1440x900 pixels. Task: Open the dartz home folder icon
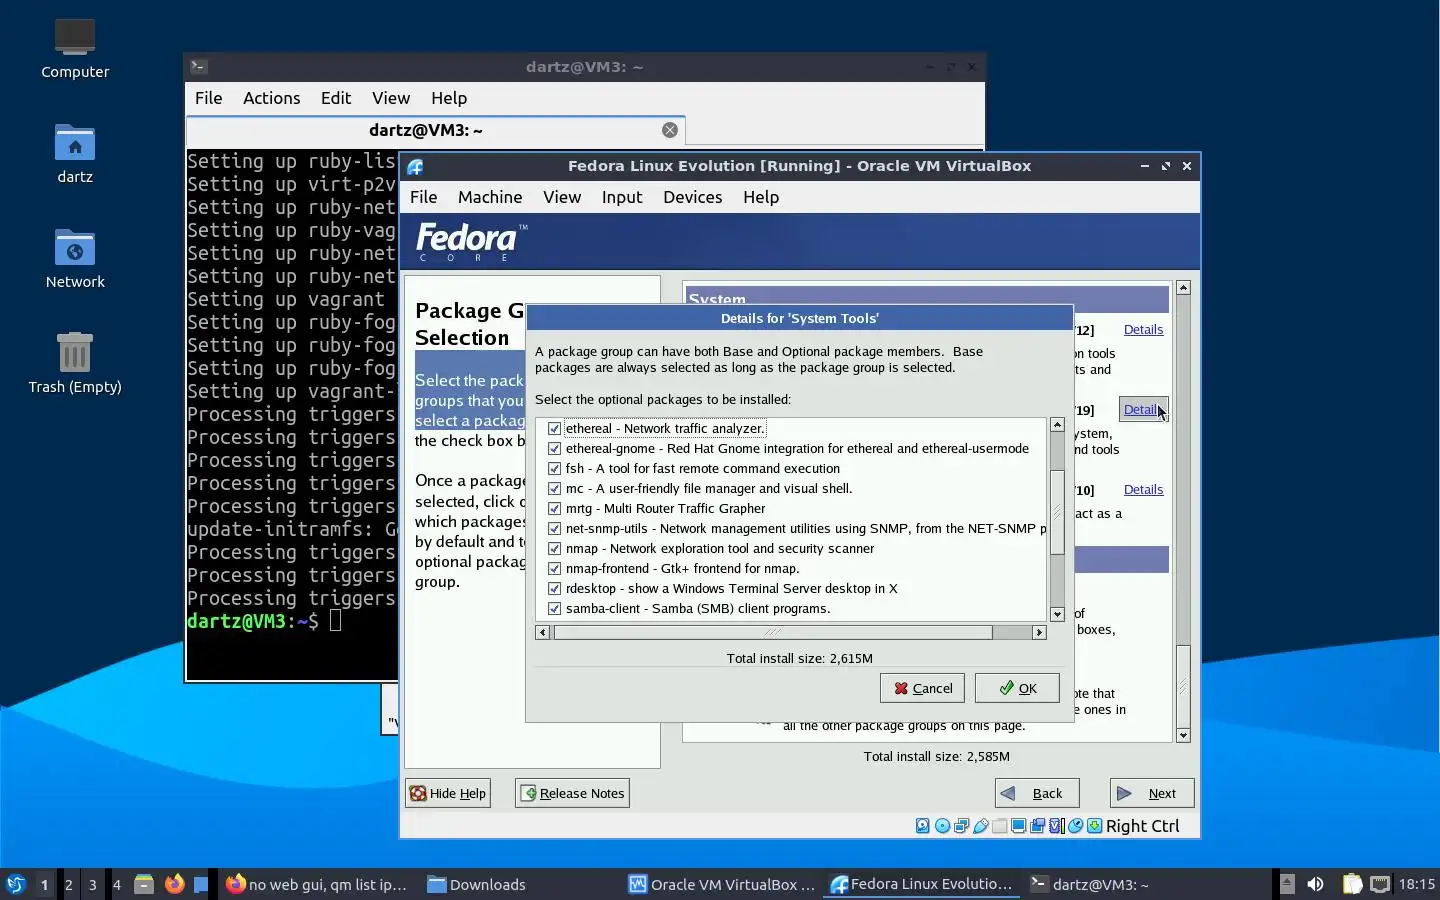click(x=75, y=153)
